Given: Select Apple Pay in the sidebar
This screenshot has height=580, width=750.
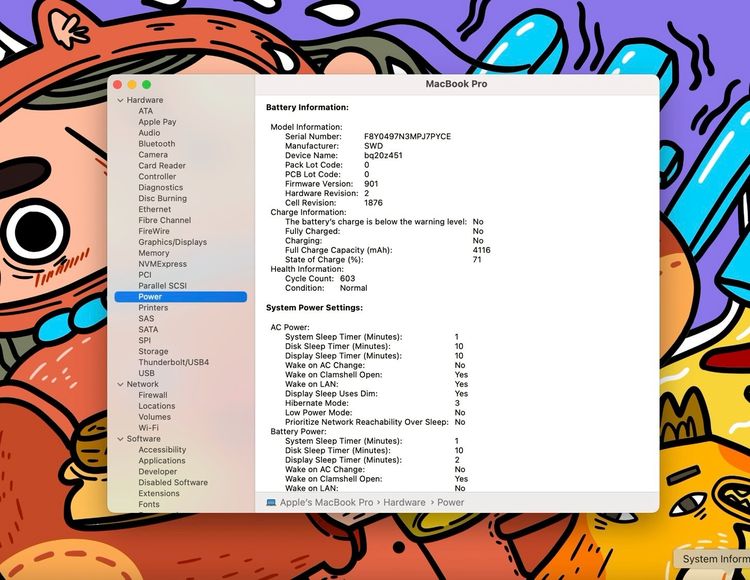Looking at the screenshot, I should tap(157, 122).
